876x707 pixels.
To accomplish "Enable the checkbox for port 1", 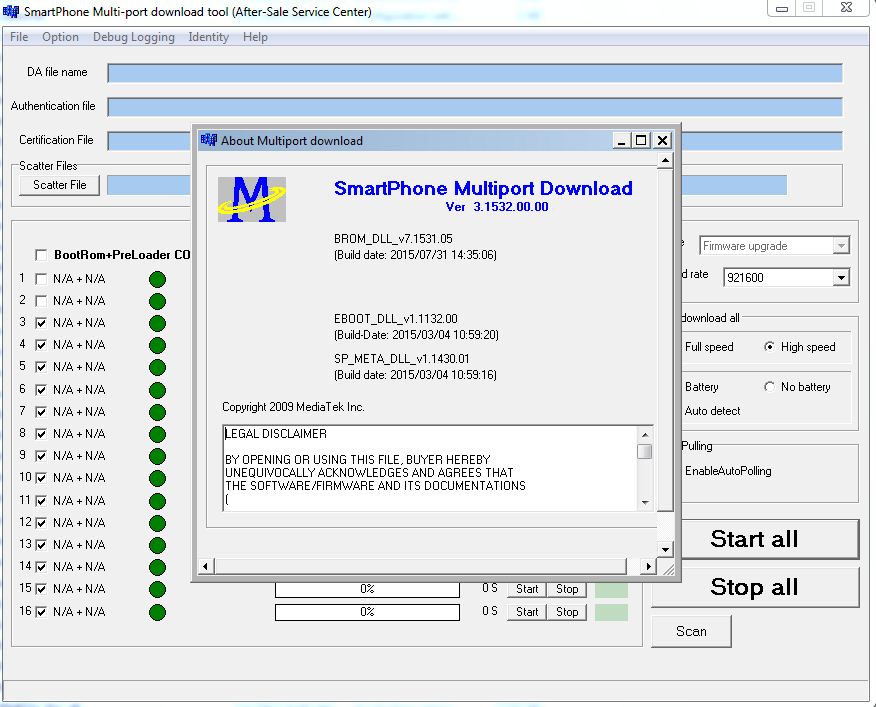I will (x=40, y=278).
